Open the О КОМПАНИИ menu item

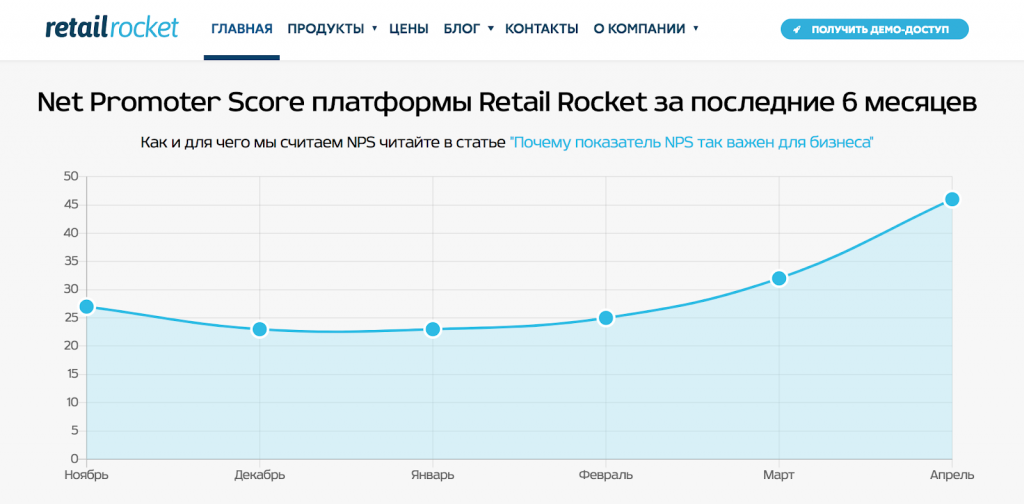click(639, 29)
